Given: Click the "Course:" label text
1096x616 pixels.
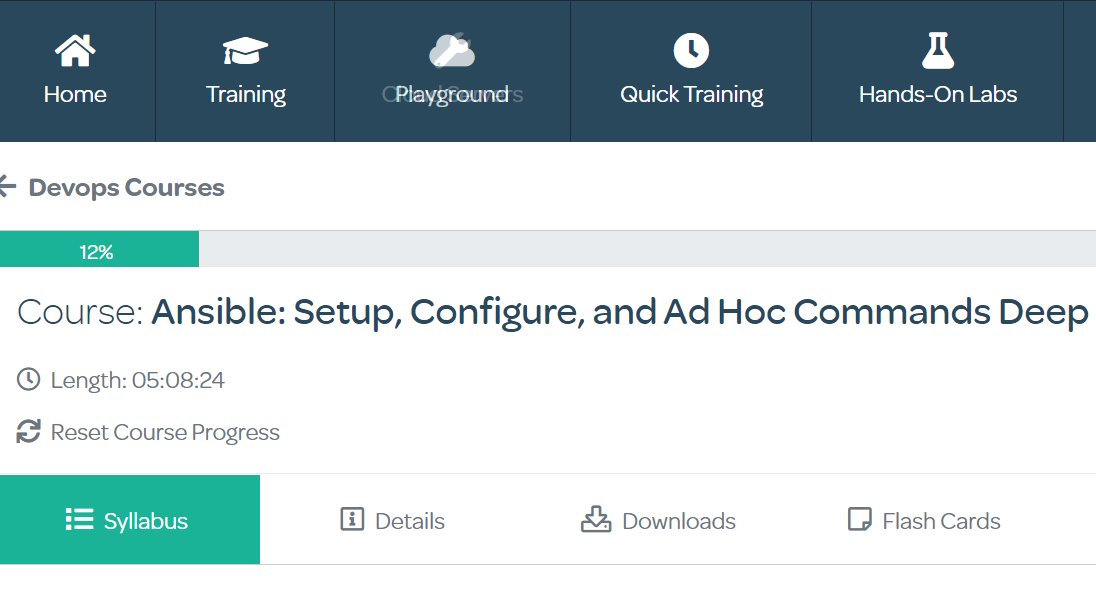Looking at the screenshot, I should 80,312.
